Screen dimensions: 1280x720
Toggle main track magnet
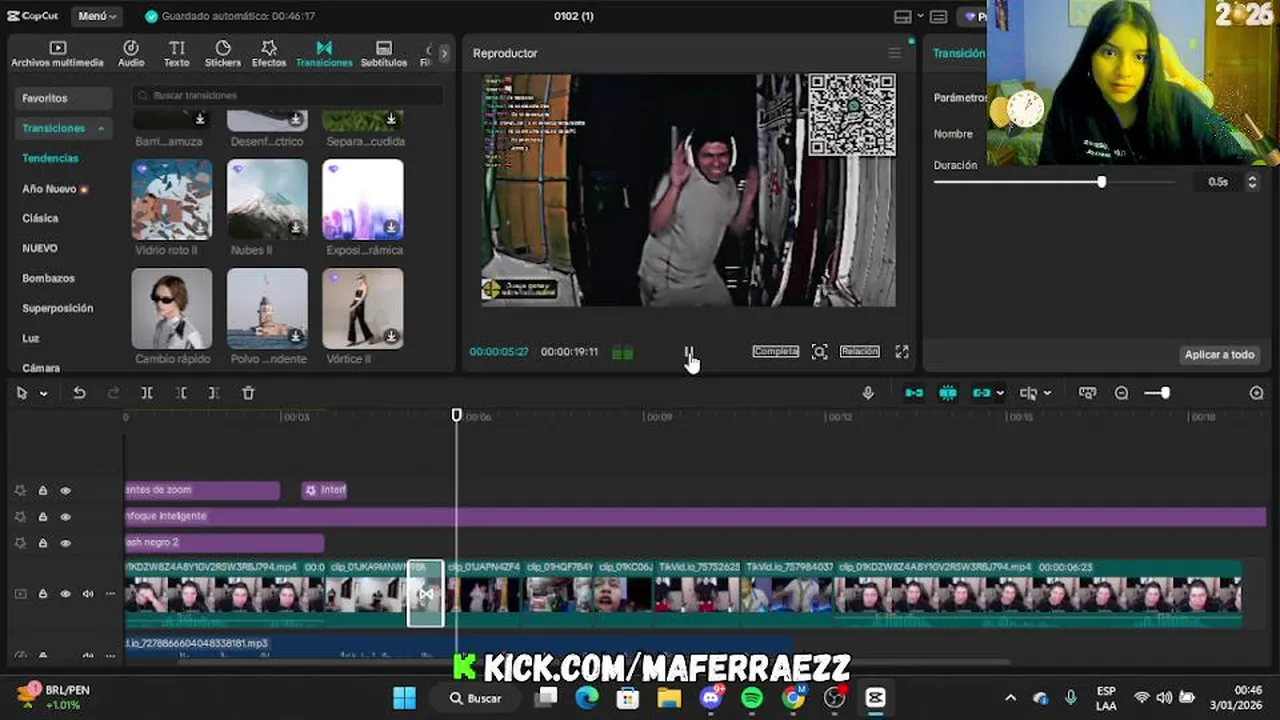pyautogui.click(x=914, y=393)
